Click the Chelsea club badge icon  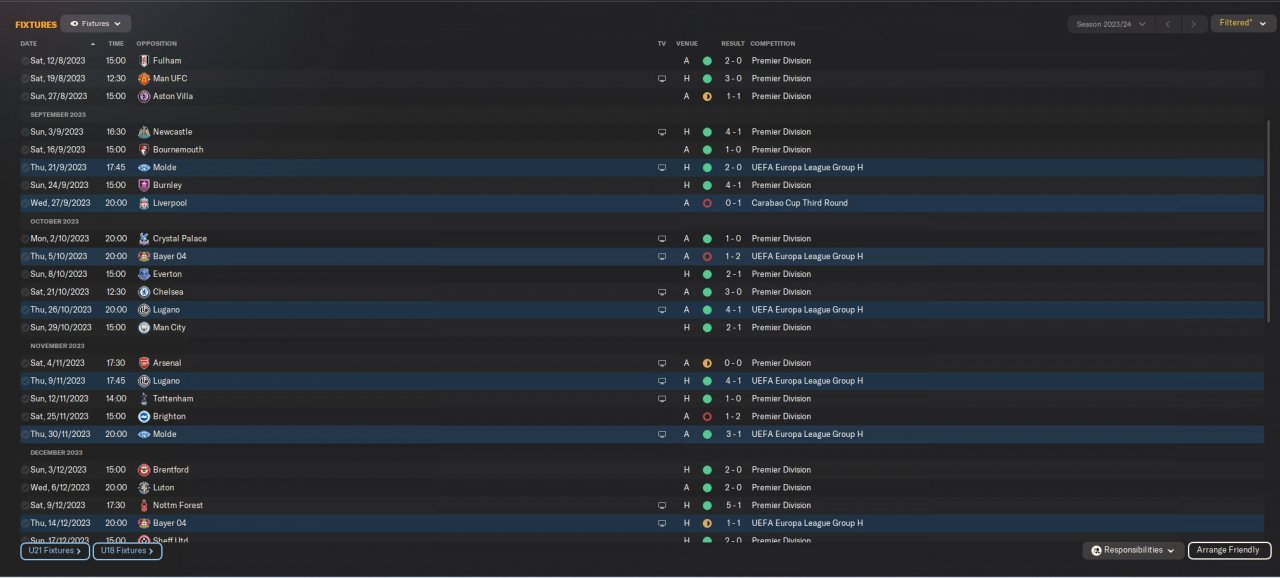(144, 292)
